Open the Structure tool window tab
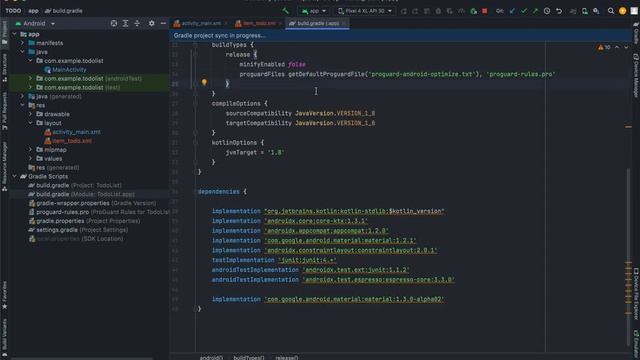The image size is (640, 360). pyautogui.click(x=4, y=68)
